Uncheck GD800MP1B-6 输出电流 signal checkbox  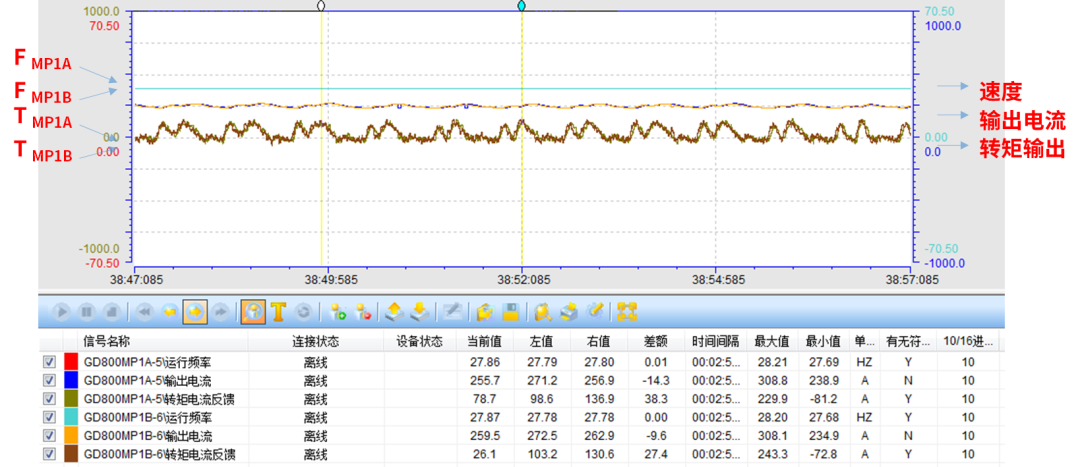coord(49,436)
